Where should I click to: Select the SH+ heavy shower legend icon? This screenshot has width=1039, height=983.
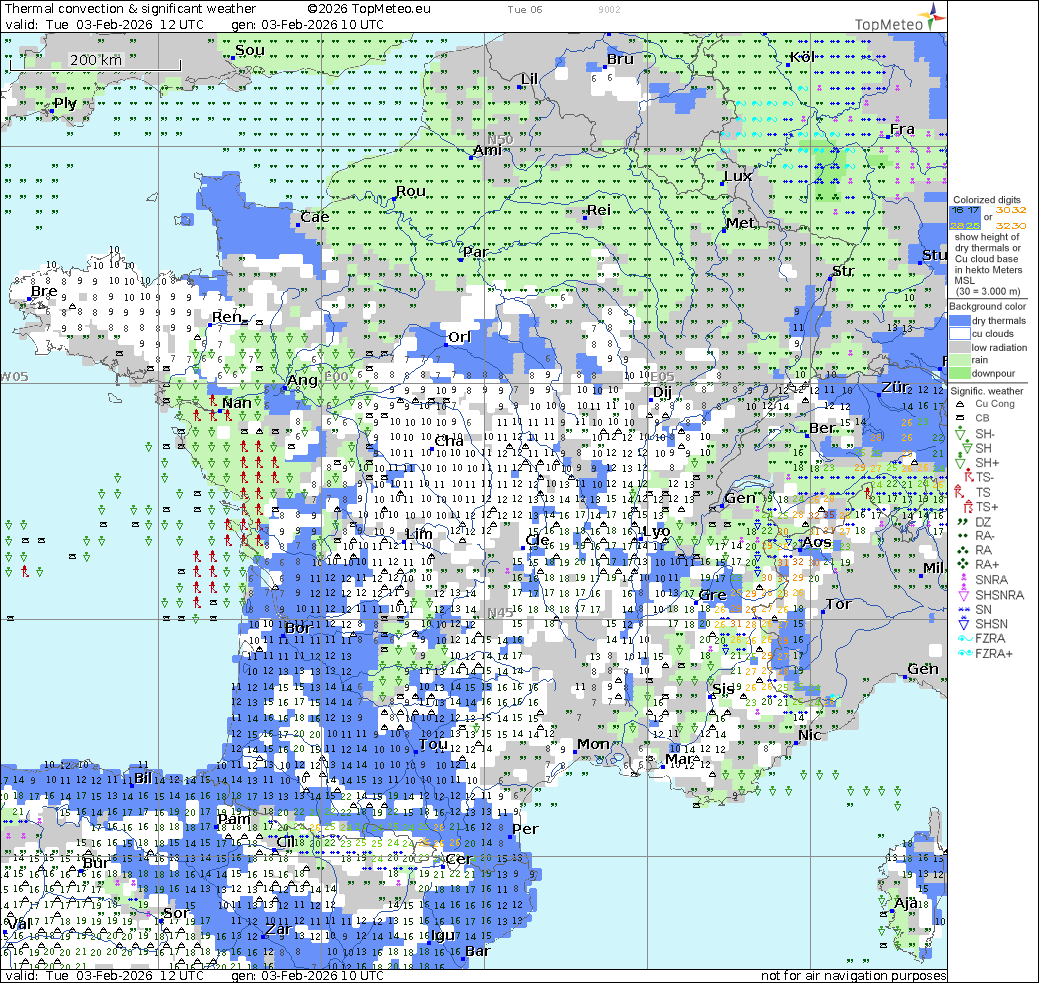(958, 463)
